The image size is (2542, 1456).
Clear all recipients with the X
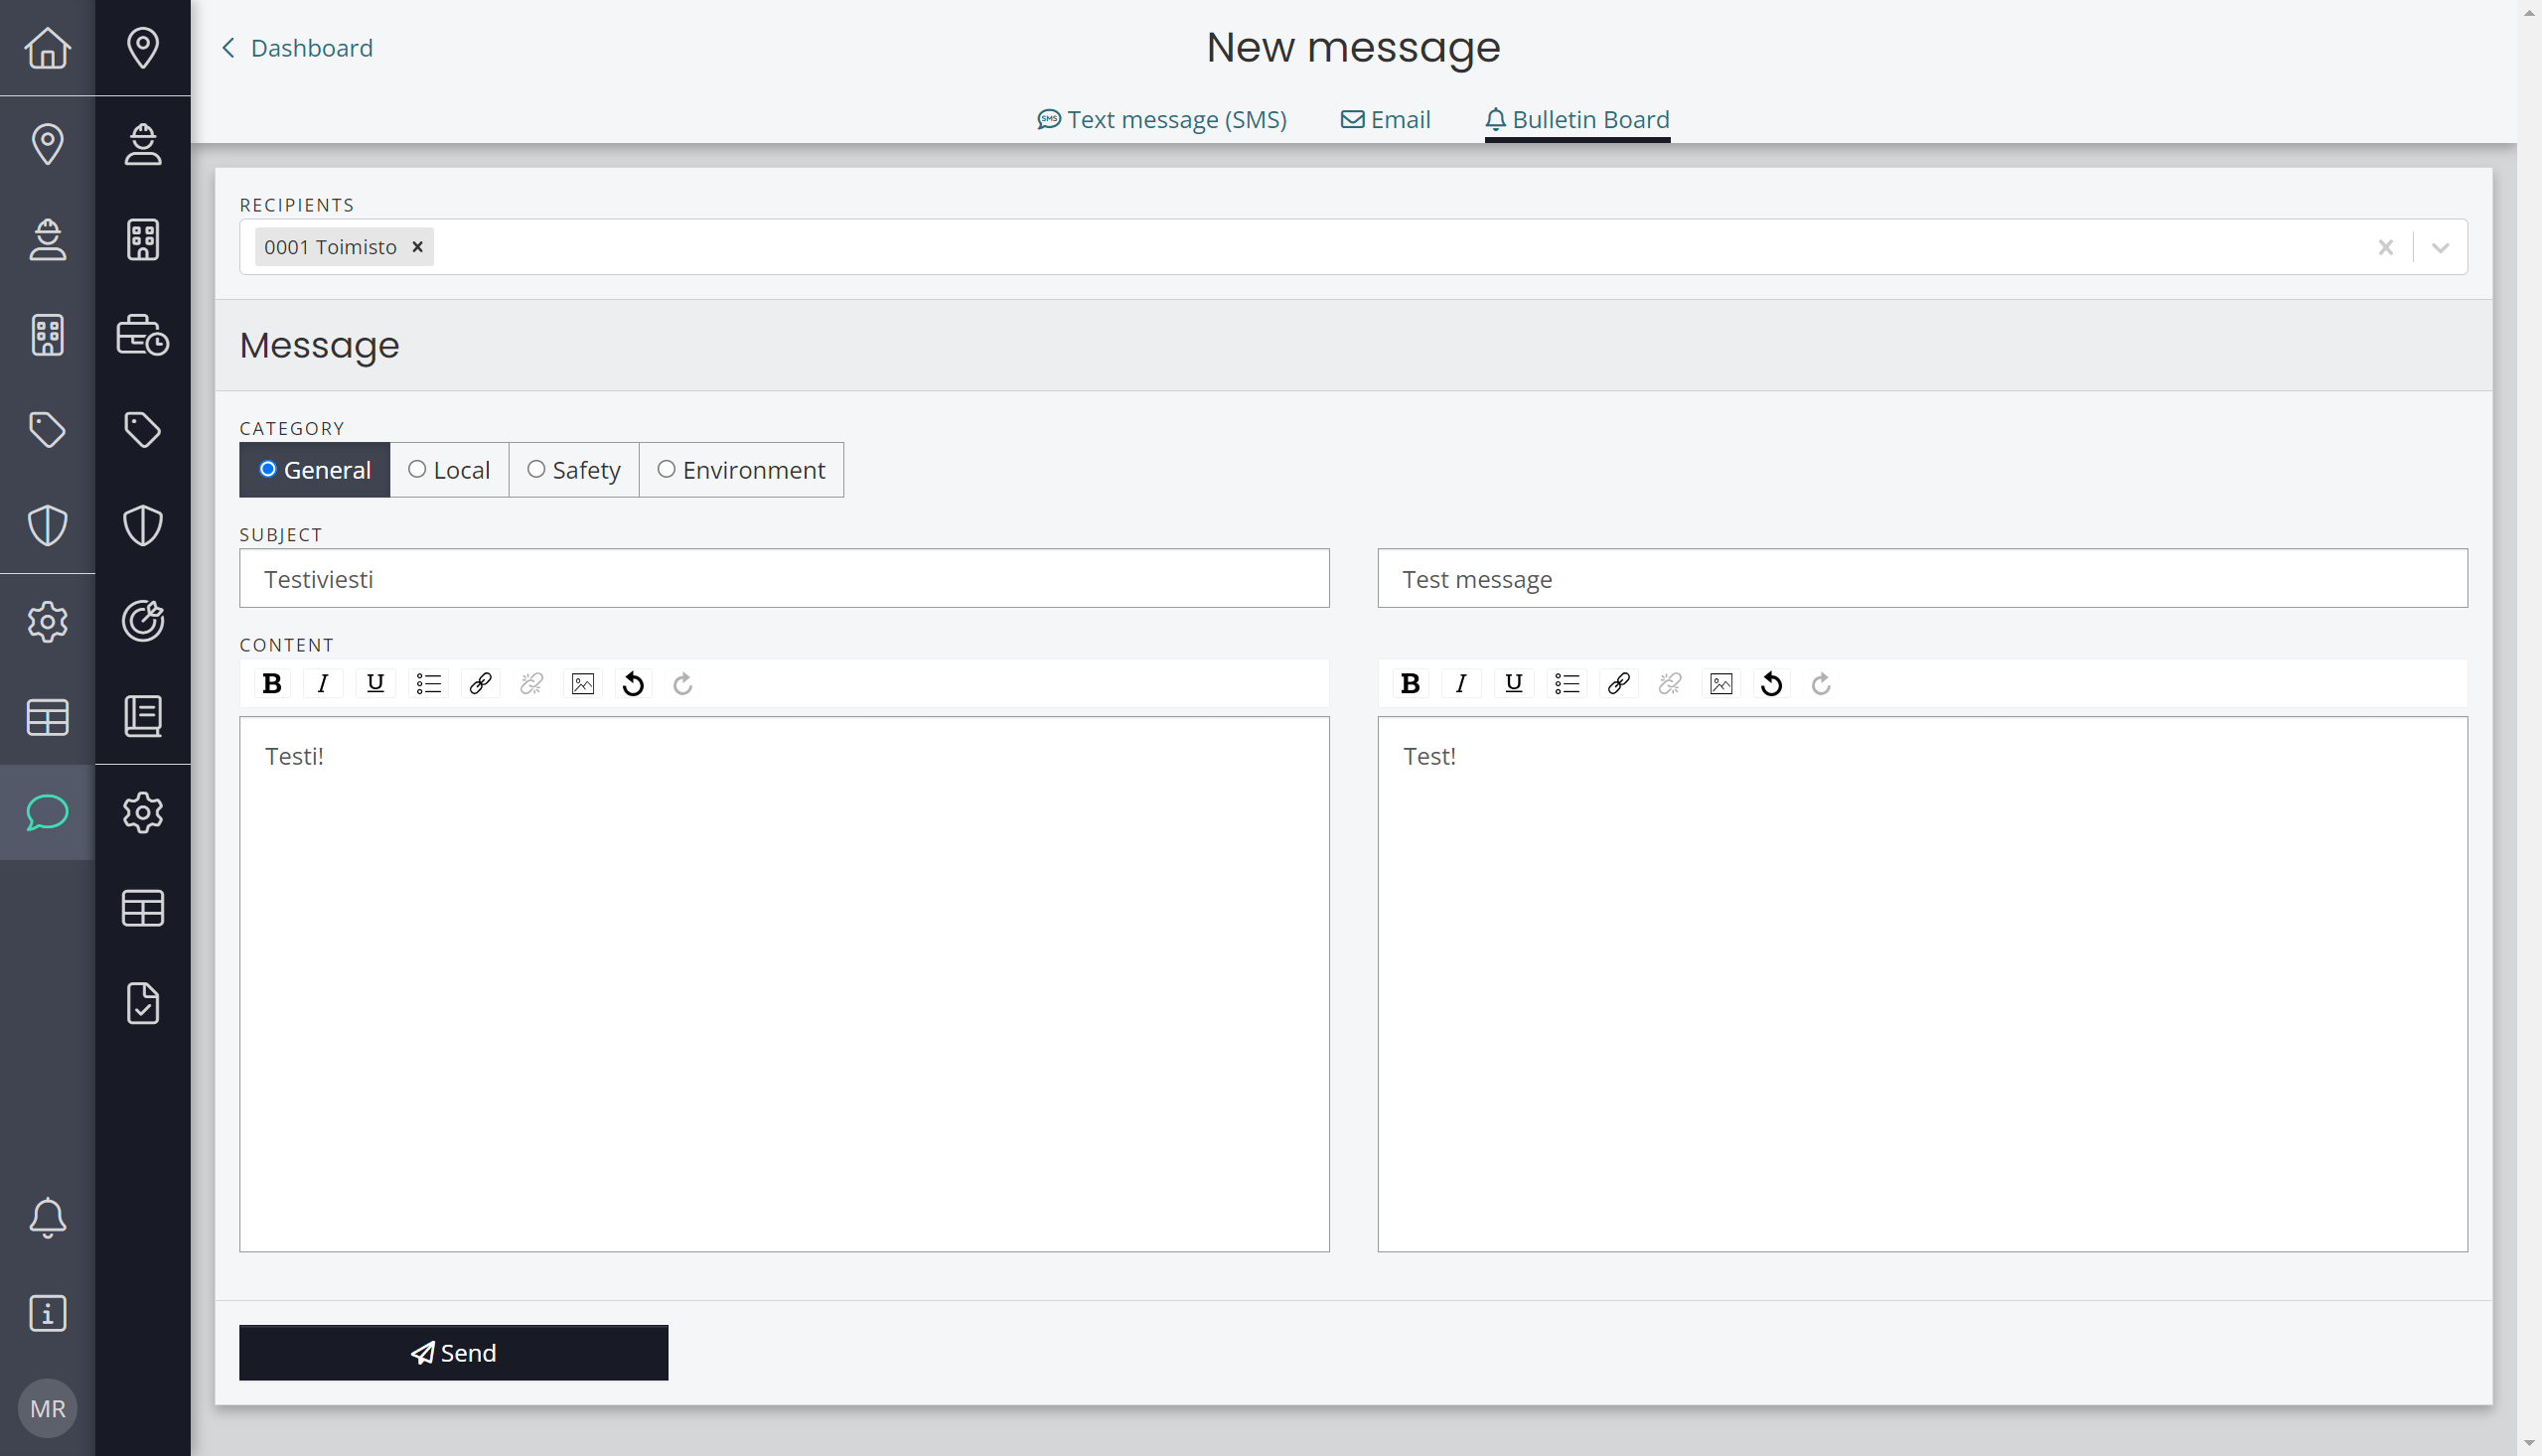pyautogui.click(x=2385, y=247)
